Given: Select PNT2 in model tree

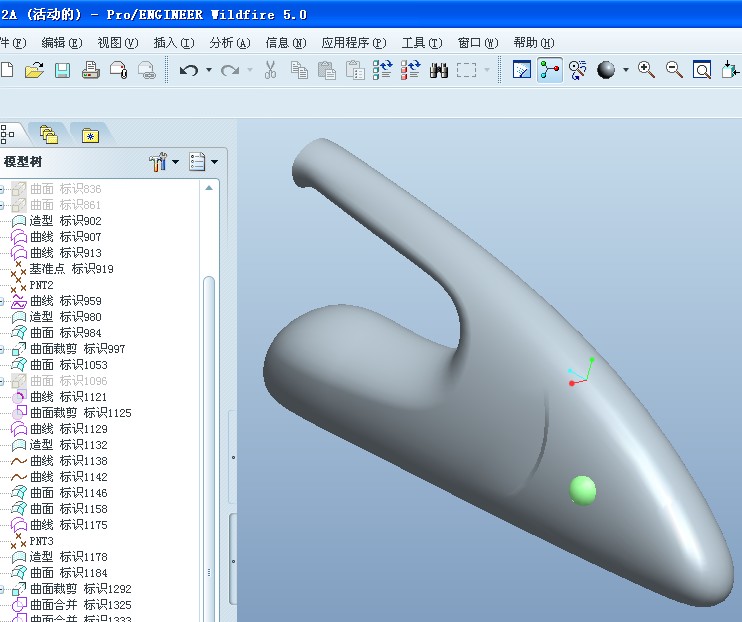Looking at the screenshot, I should 32,285.
